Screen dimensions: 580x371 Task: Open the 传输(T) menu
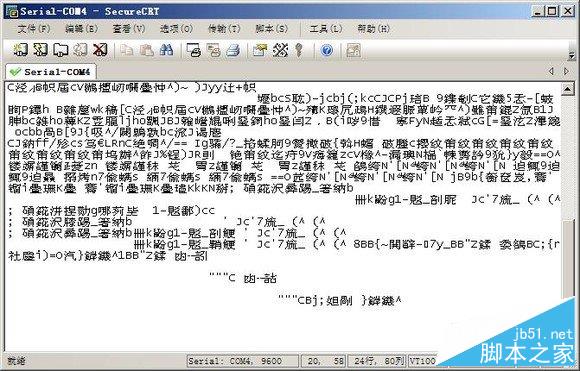tap(224, 29)
